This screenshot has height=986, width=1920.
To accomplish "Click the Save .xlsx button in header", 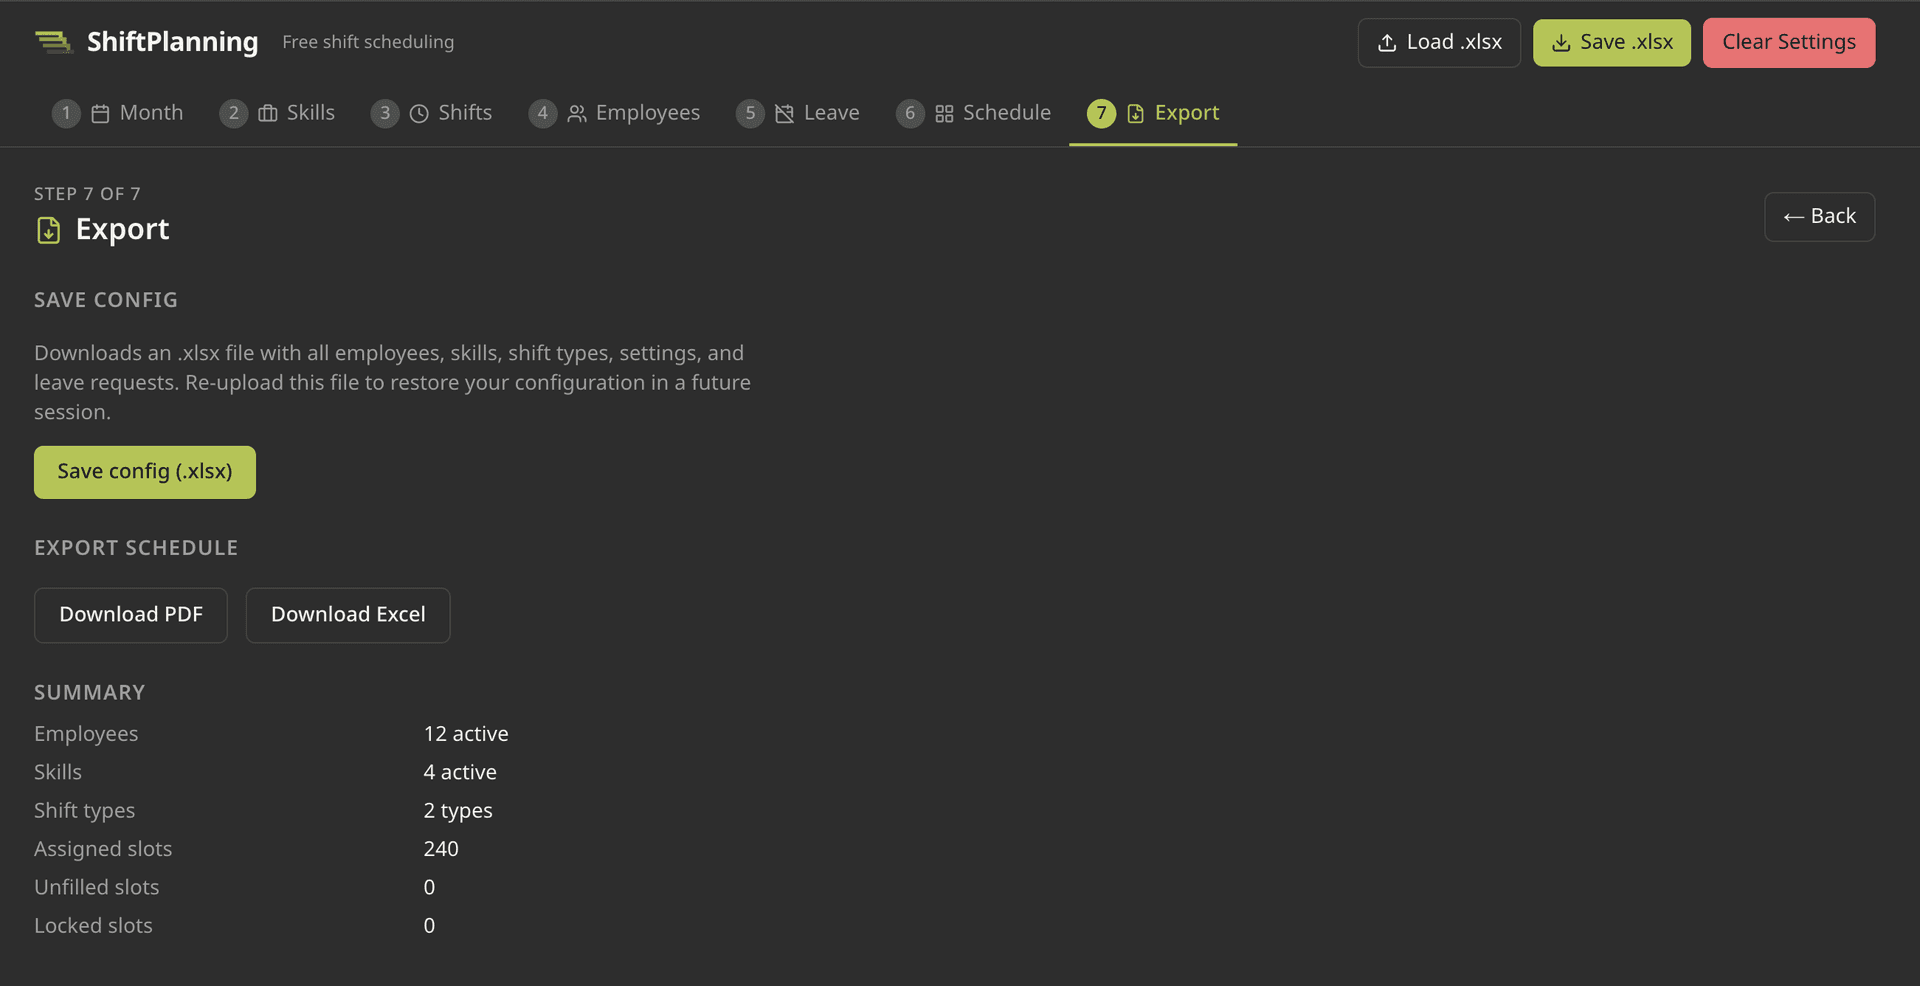I will tap(1611, 42).
